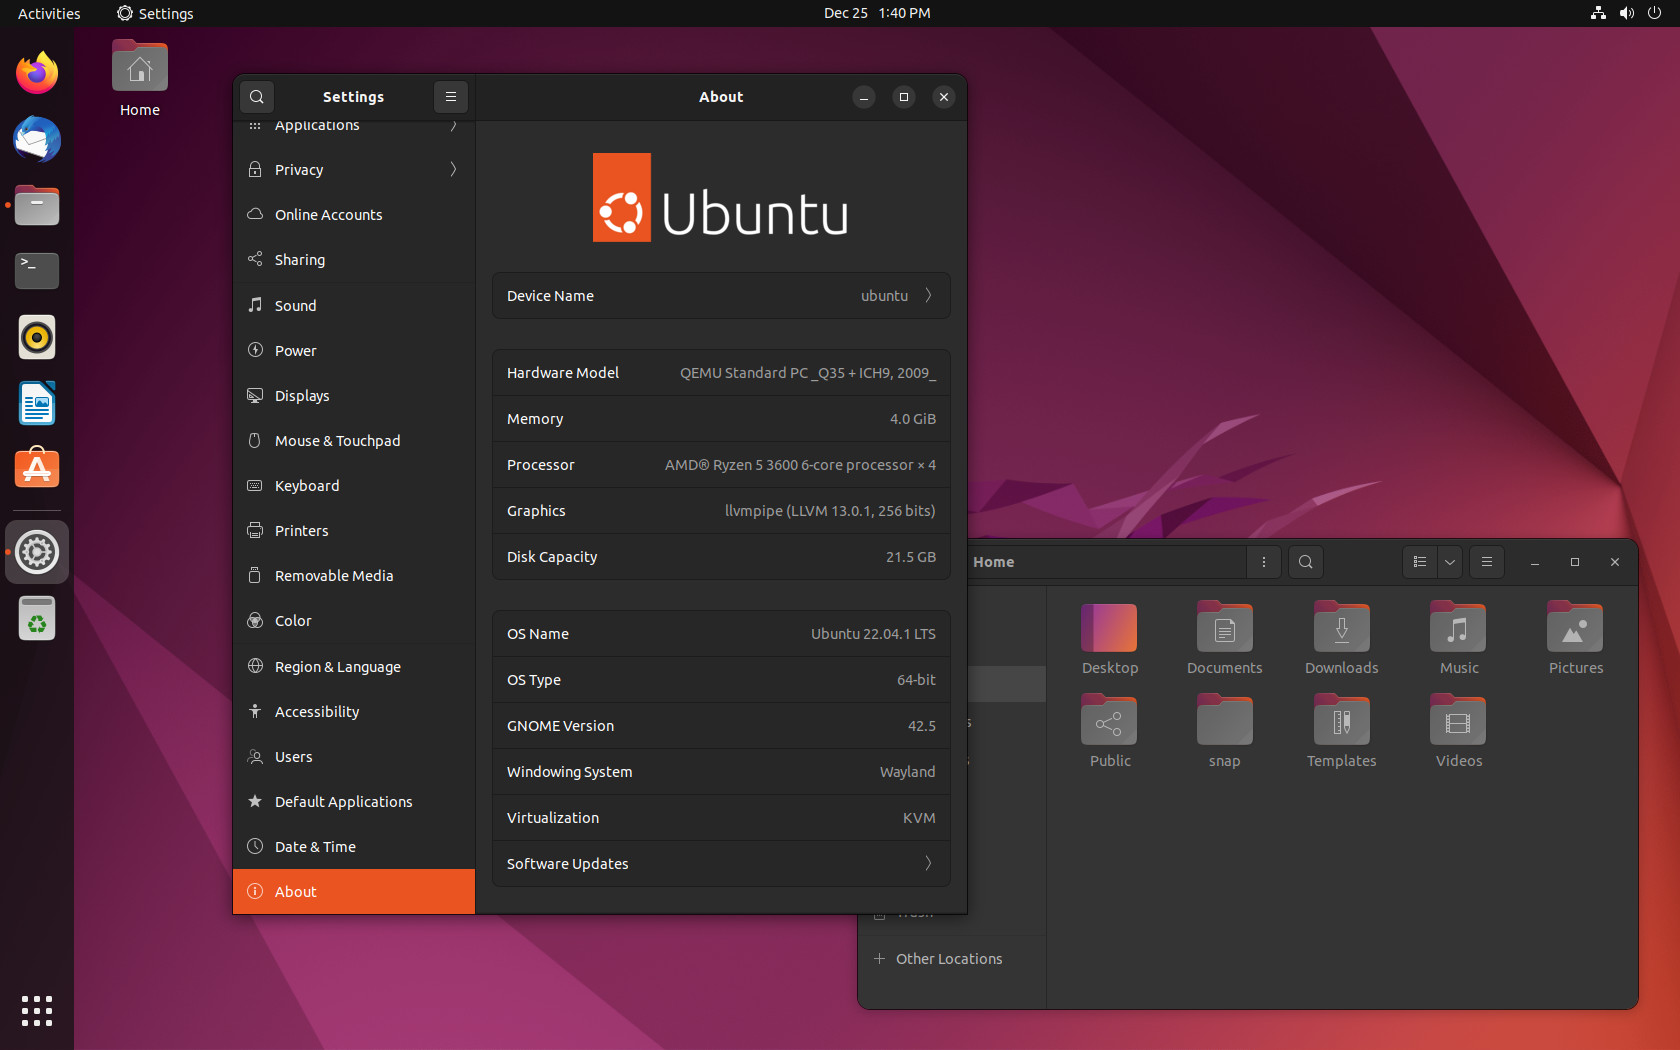Open Files window hamburger menu
1680x1050 pixels.
[x=1487, y=562]
